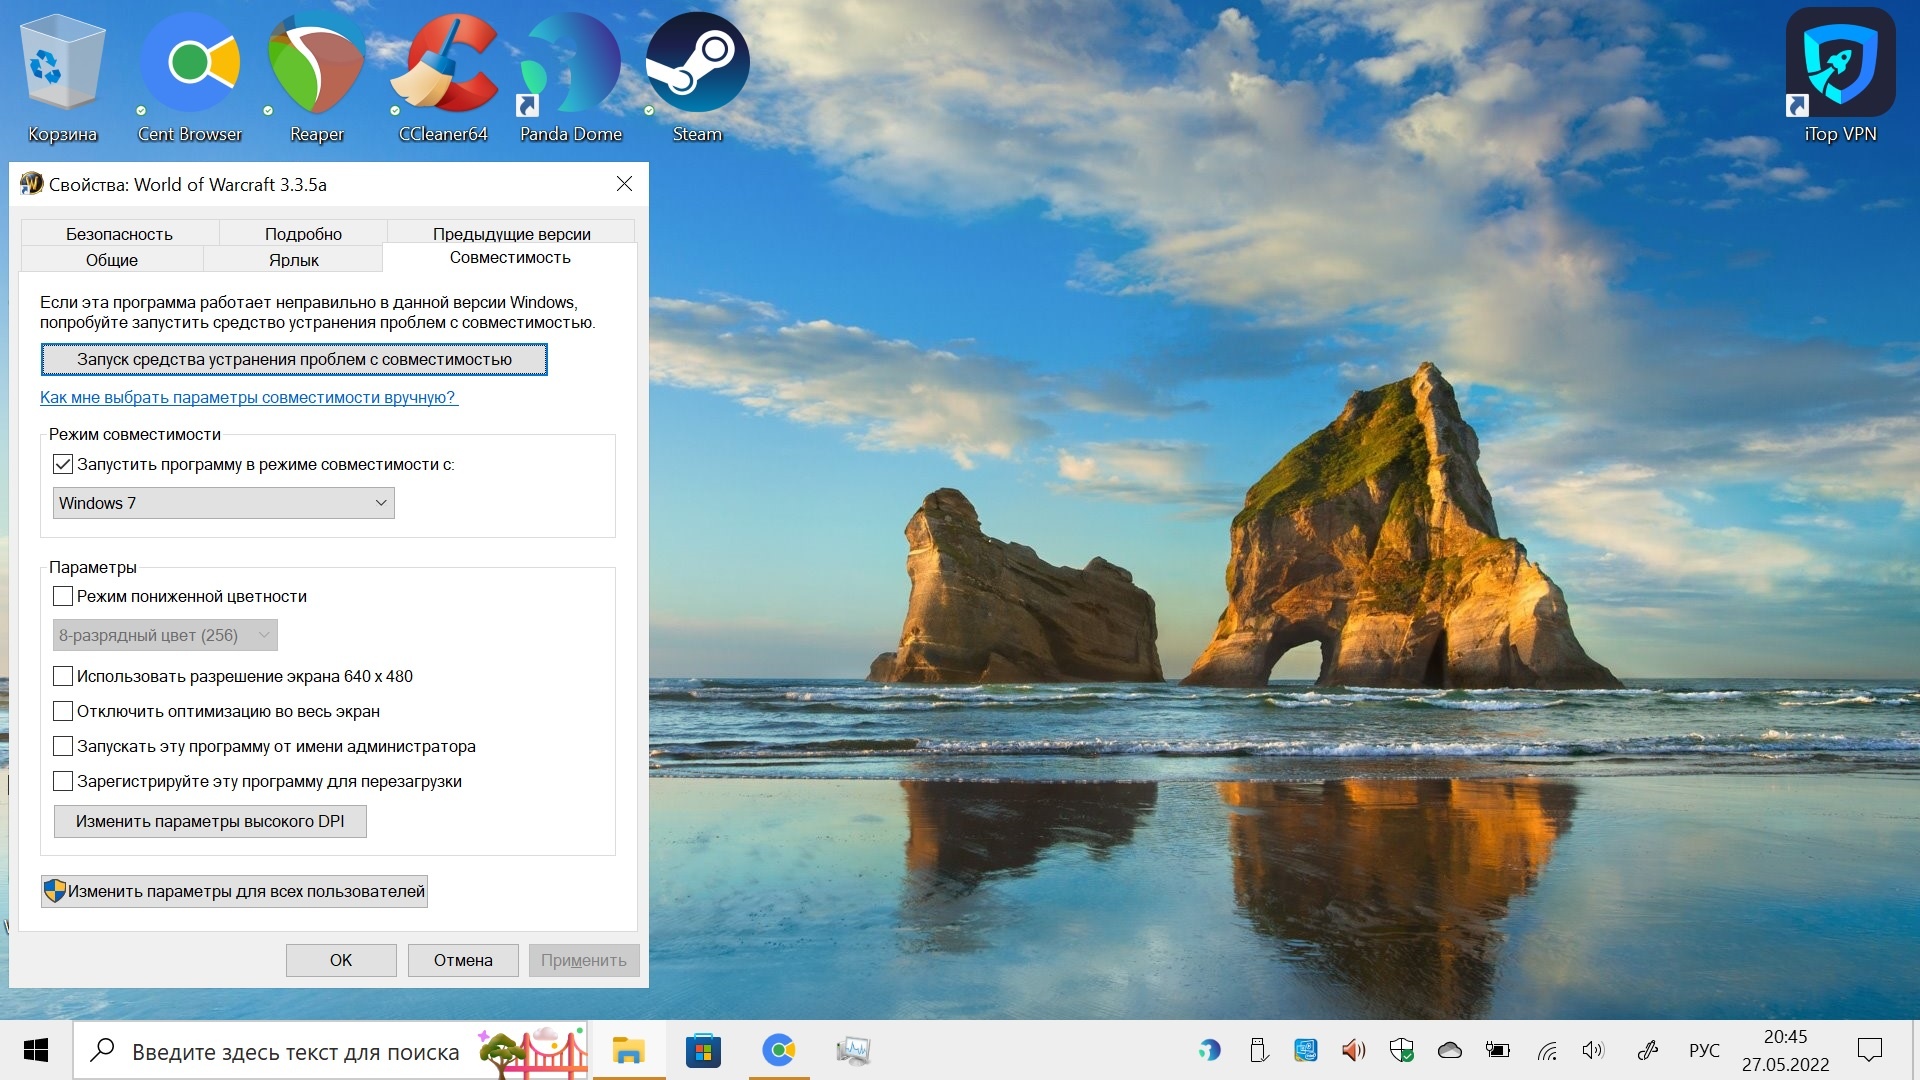Close the World of Warcraft properties dialog
The height and width of the screenshot is (1080, 1920).
point(624,184)
